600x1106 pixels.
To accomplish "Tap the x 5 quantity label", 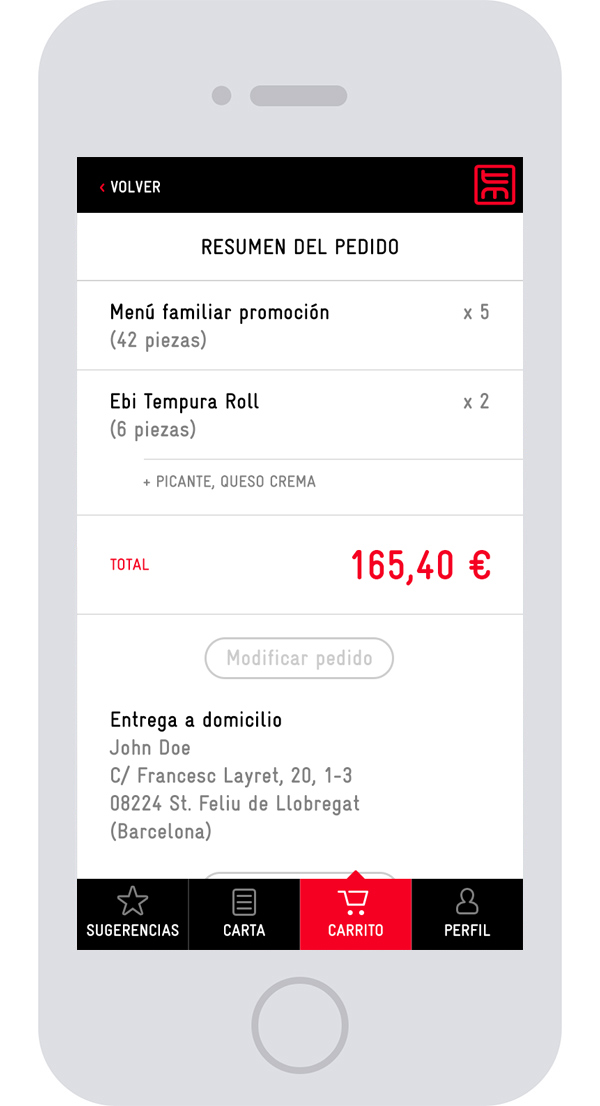I will click(x=477, y=312).
